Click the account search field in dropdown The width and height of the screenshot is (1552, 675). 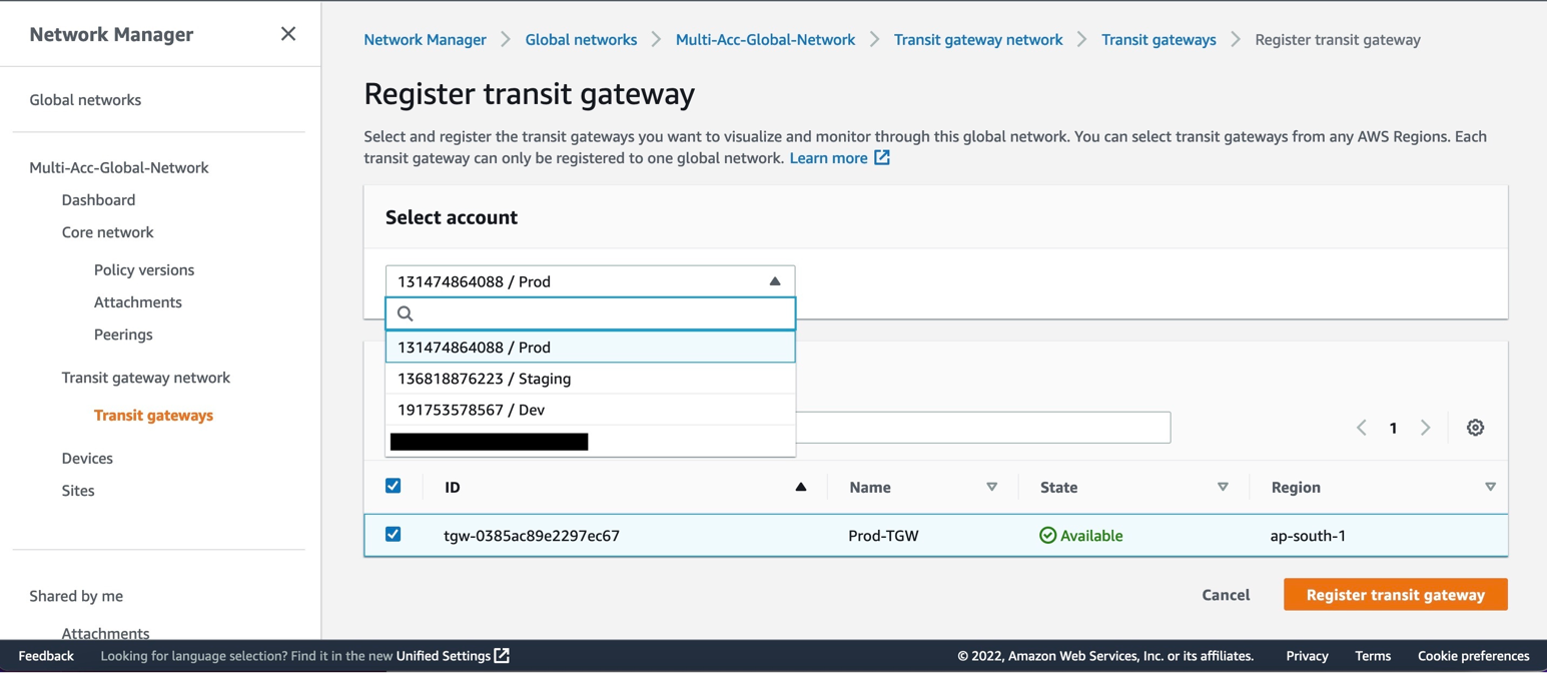point(592,314)
